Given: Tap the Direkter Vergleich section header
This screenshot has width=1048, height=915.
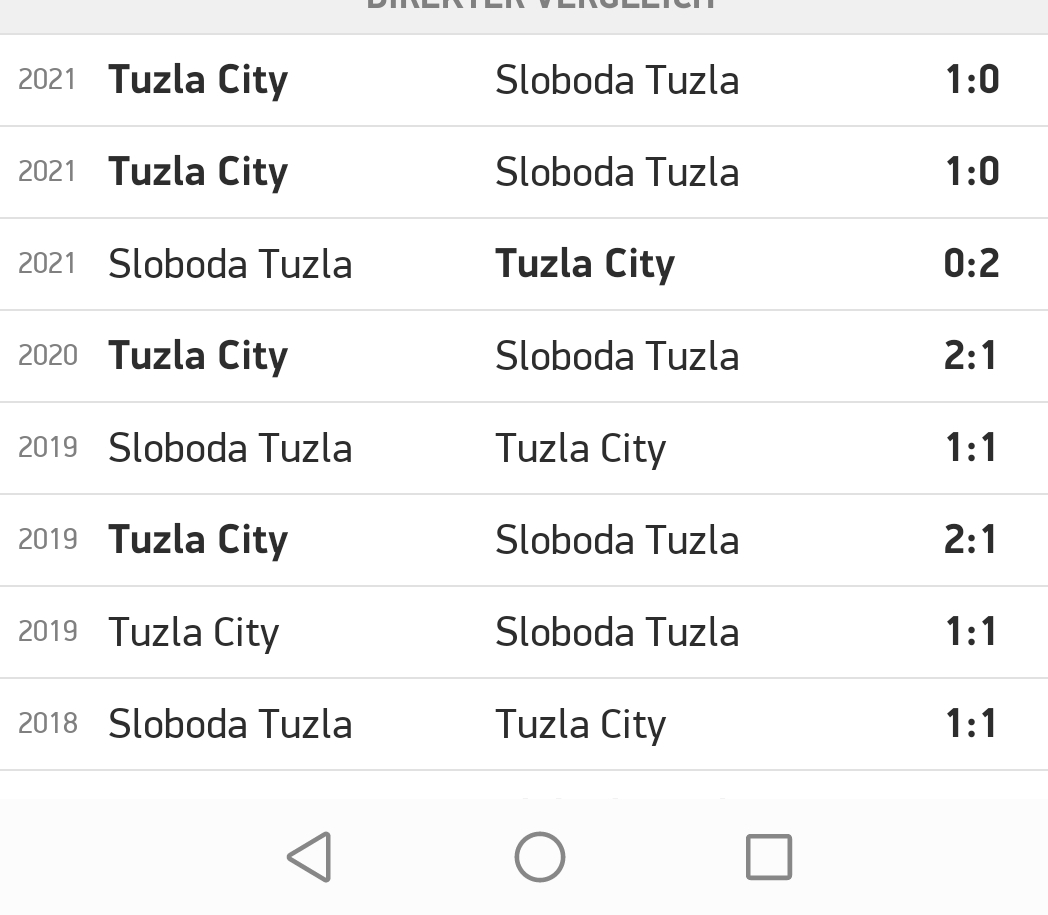Looking at the screenshot, I should (540, 4).
